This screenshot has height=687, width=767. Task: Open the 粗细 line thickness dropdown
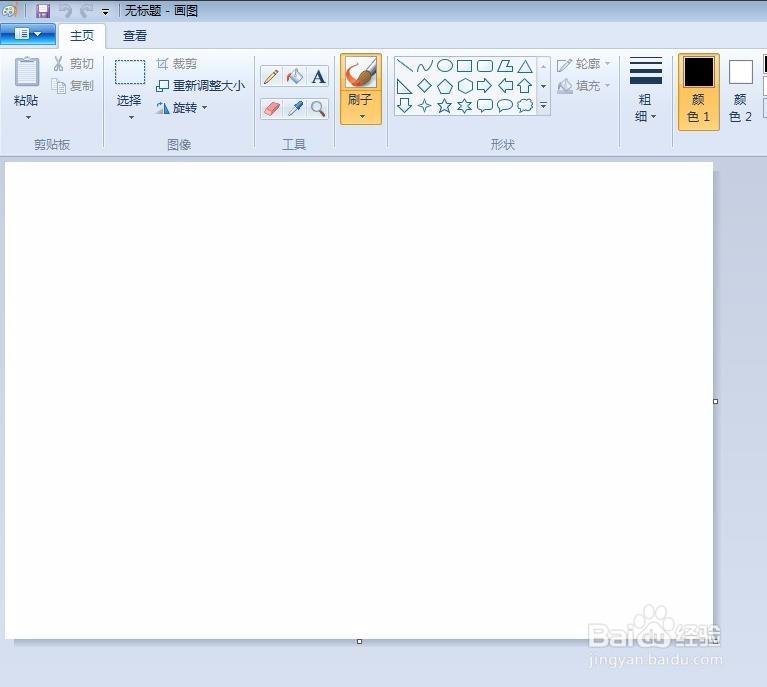[x=646, y=90]
